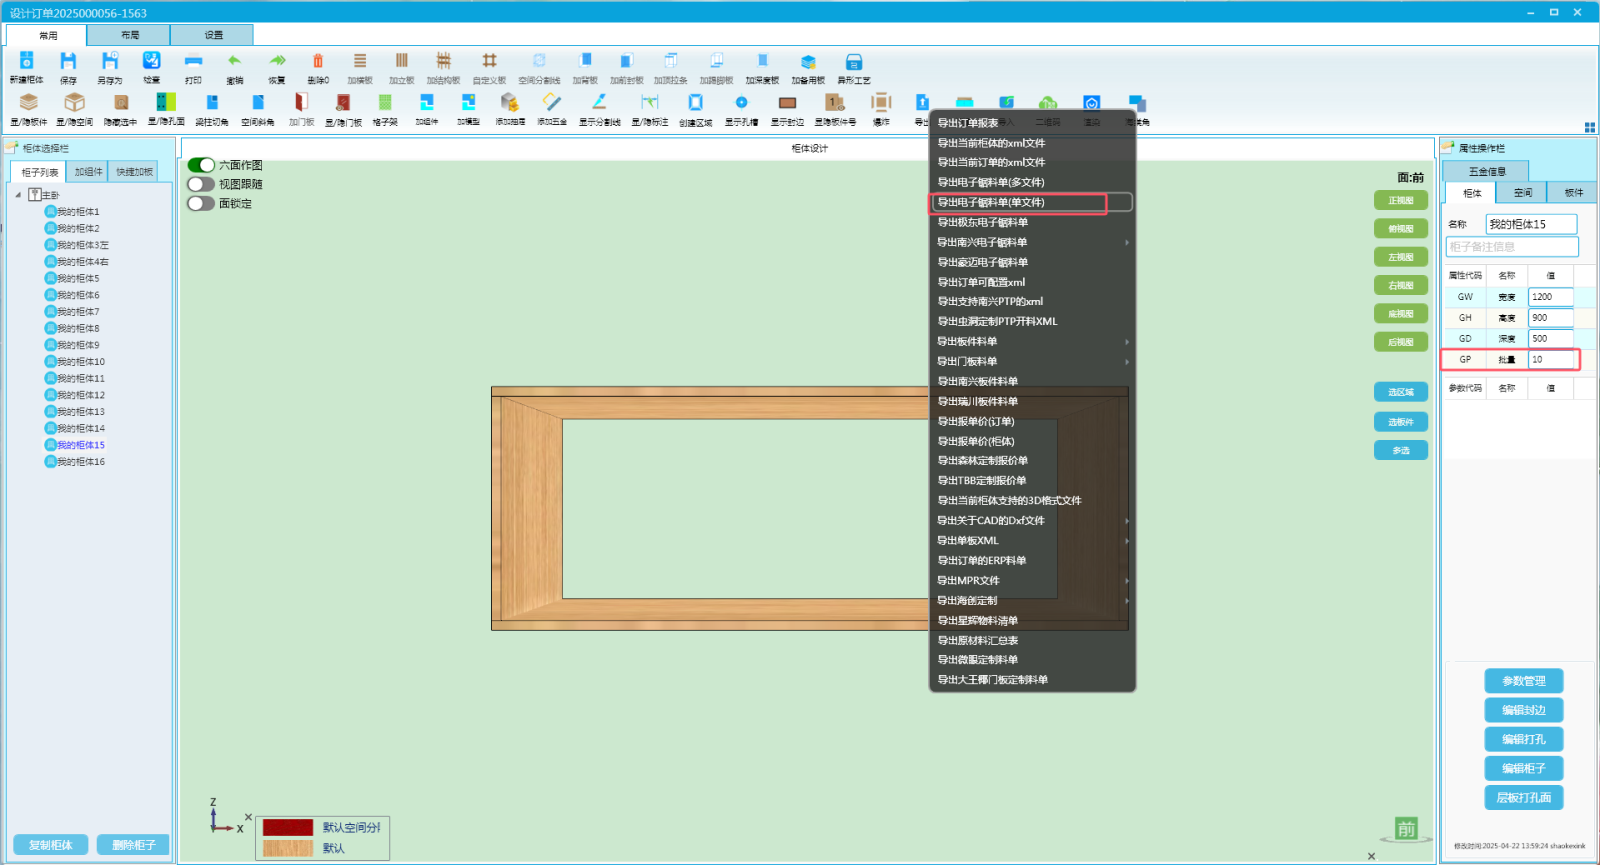The image size is (1600, 865).
Task: Click the 加门板 add door icon
Action: tap(301, 102)
